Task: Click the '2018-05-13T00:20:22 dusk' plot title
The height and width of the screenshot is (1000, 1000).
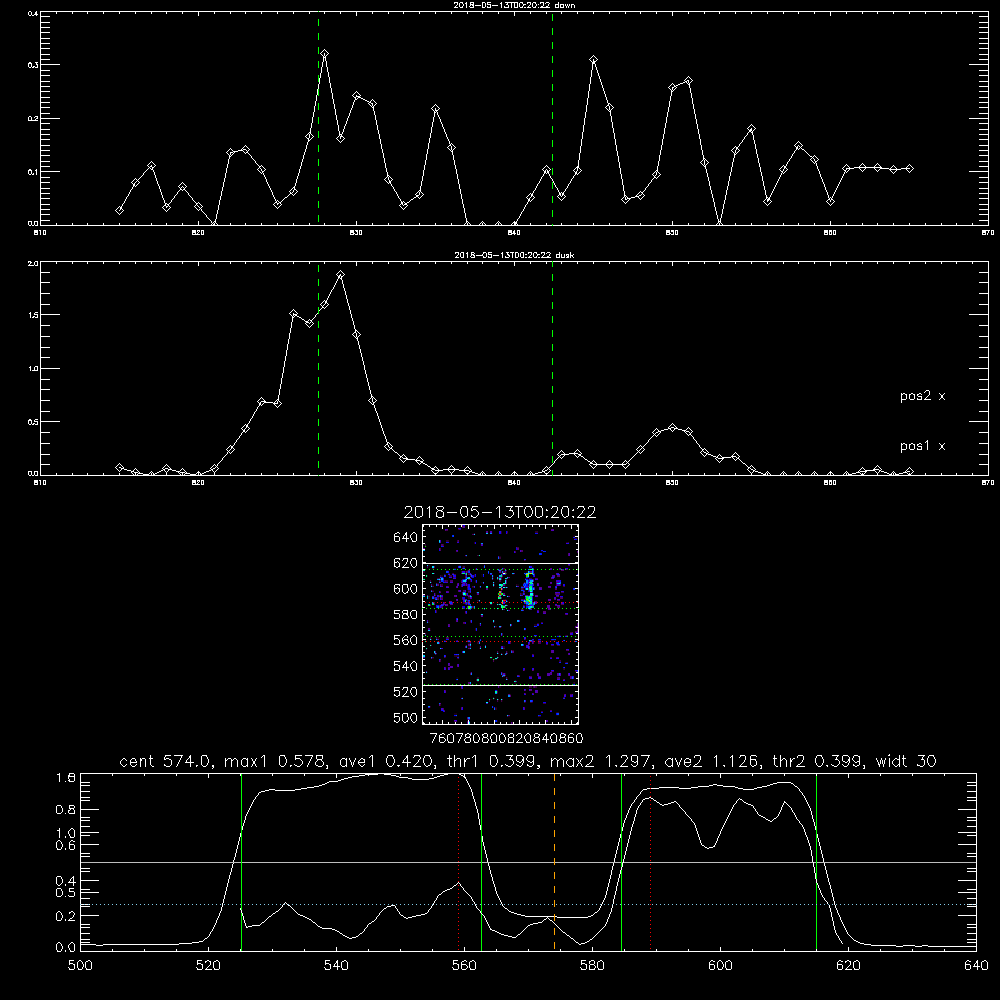Action: 514,255
